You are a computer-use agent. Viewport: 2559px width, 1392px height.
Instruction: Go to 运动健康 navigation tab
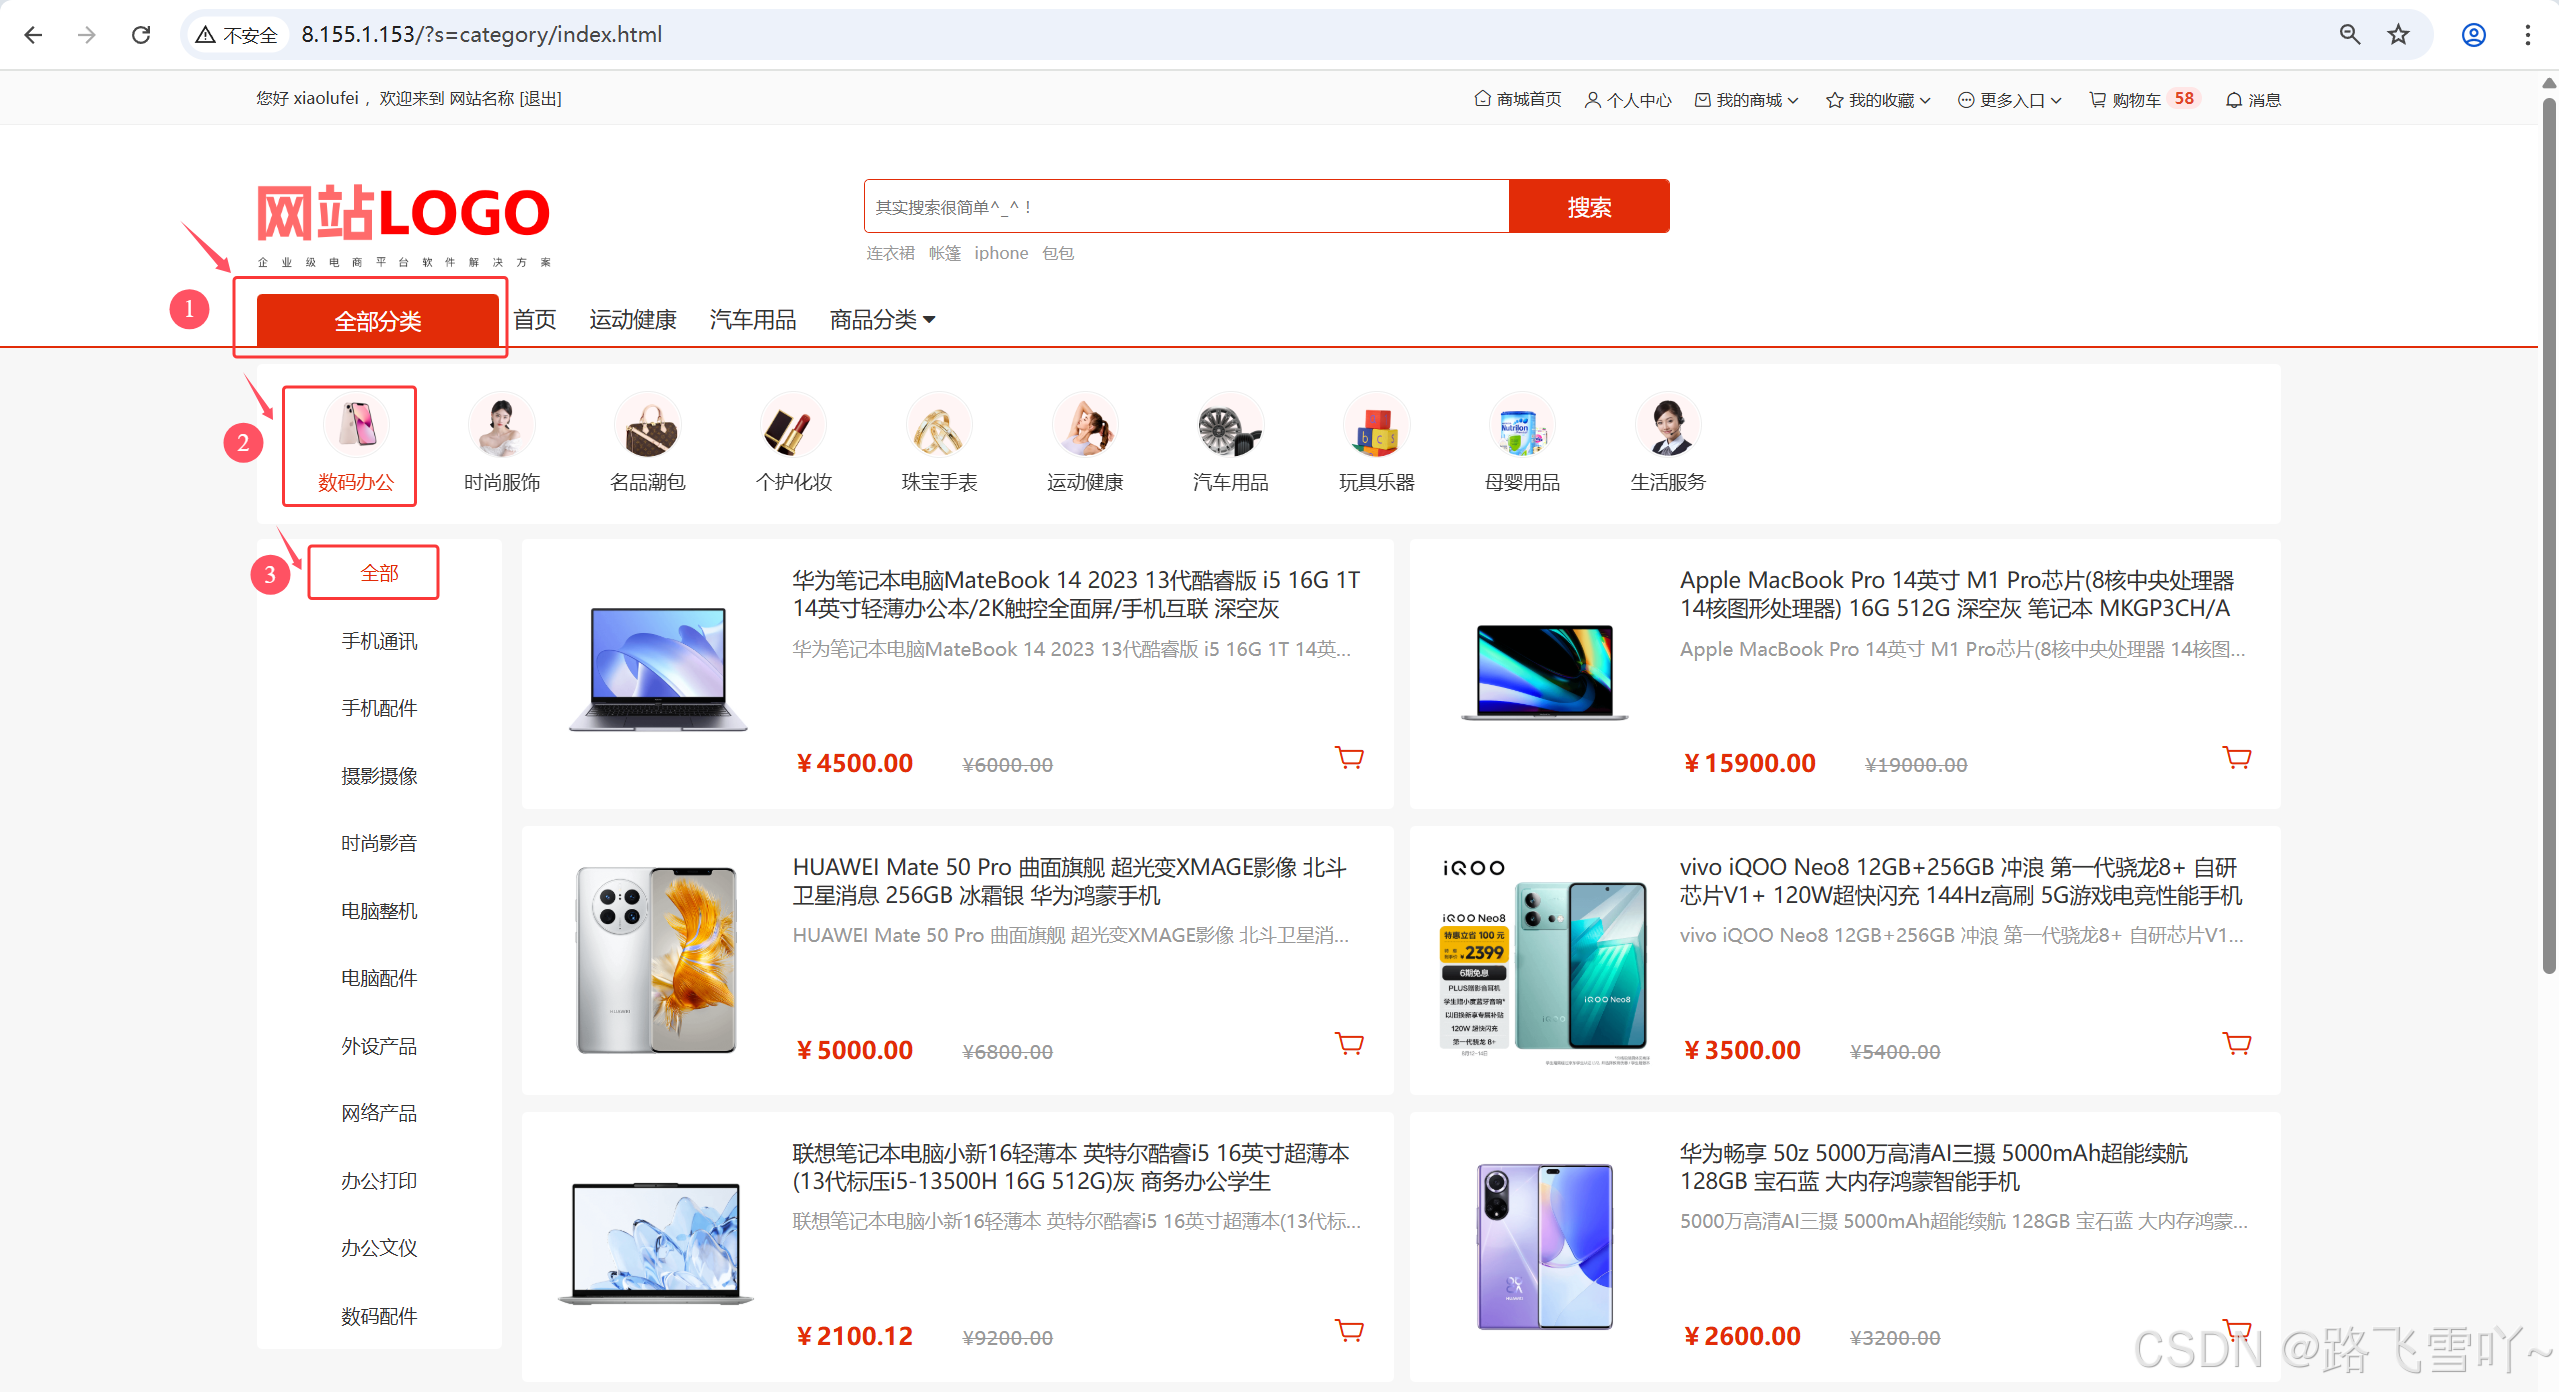tap(632, 320)
